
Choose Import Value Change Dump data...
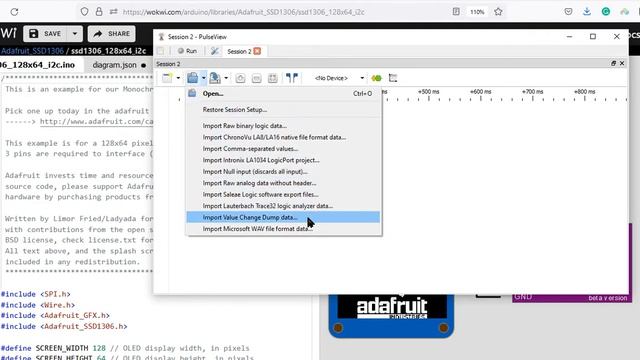(283, 217)
